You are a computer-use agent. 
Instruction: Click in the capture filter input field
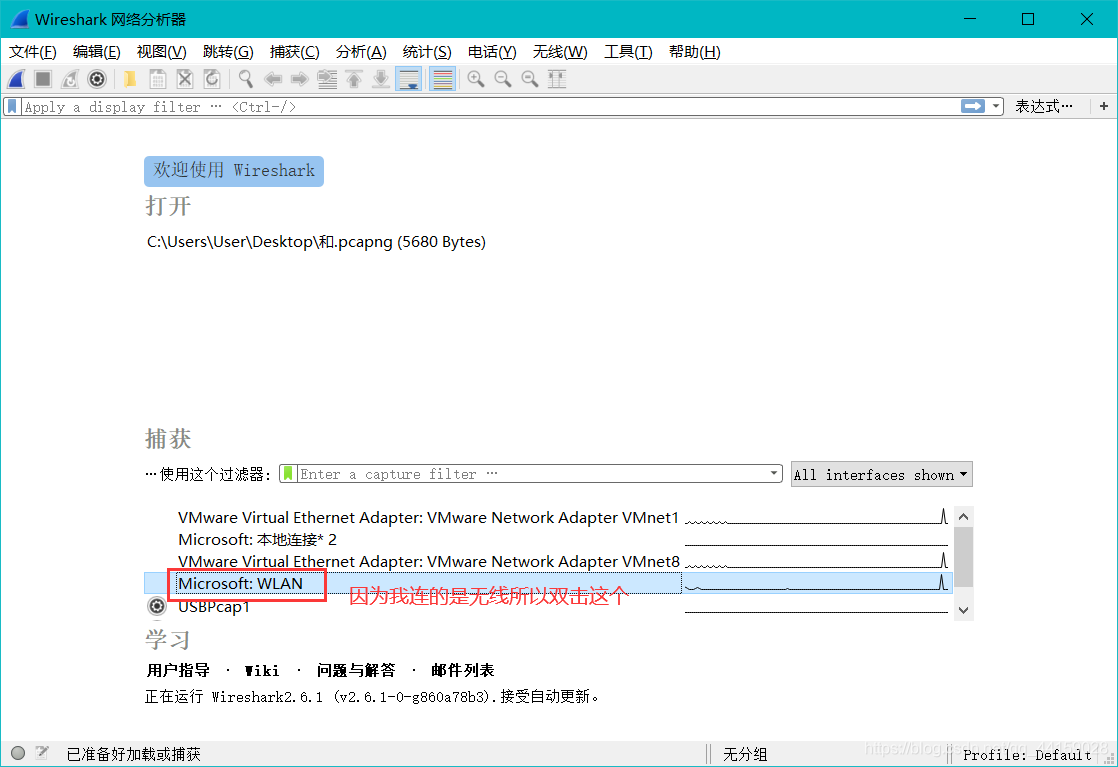(x=531, y=474)
